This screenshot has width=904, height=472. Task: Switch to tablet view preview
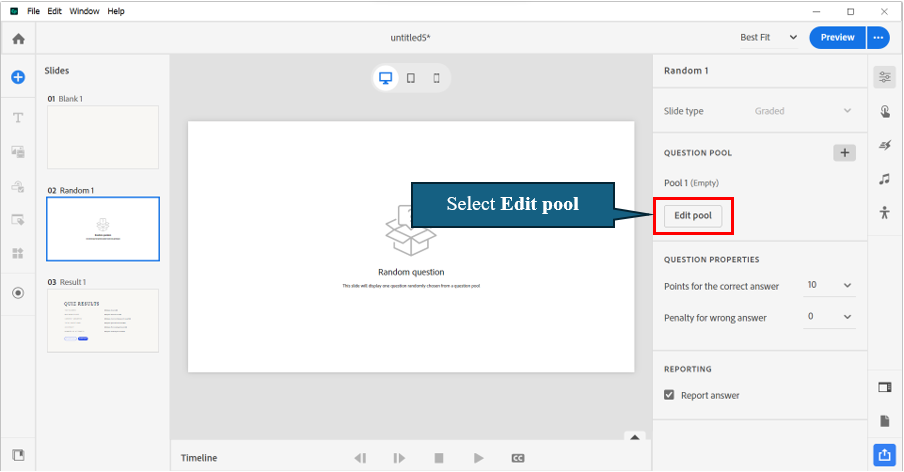click(411, 78)
